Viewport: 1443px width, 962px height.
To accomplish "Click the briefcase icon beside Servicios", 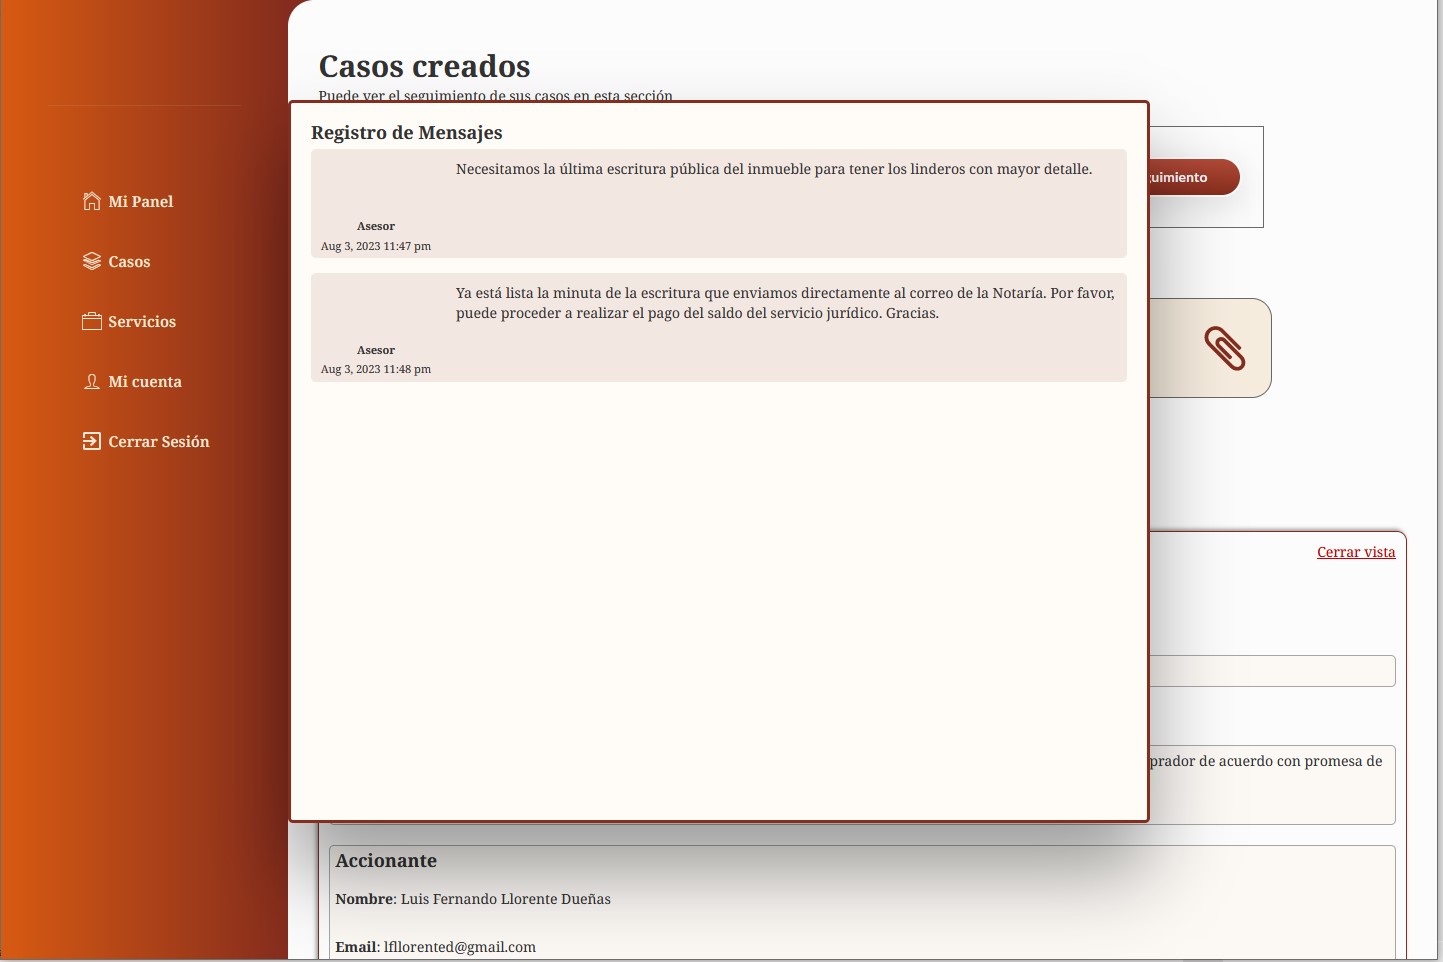I will 91,321.
